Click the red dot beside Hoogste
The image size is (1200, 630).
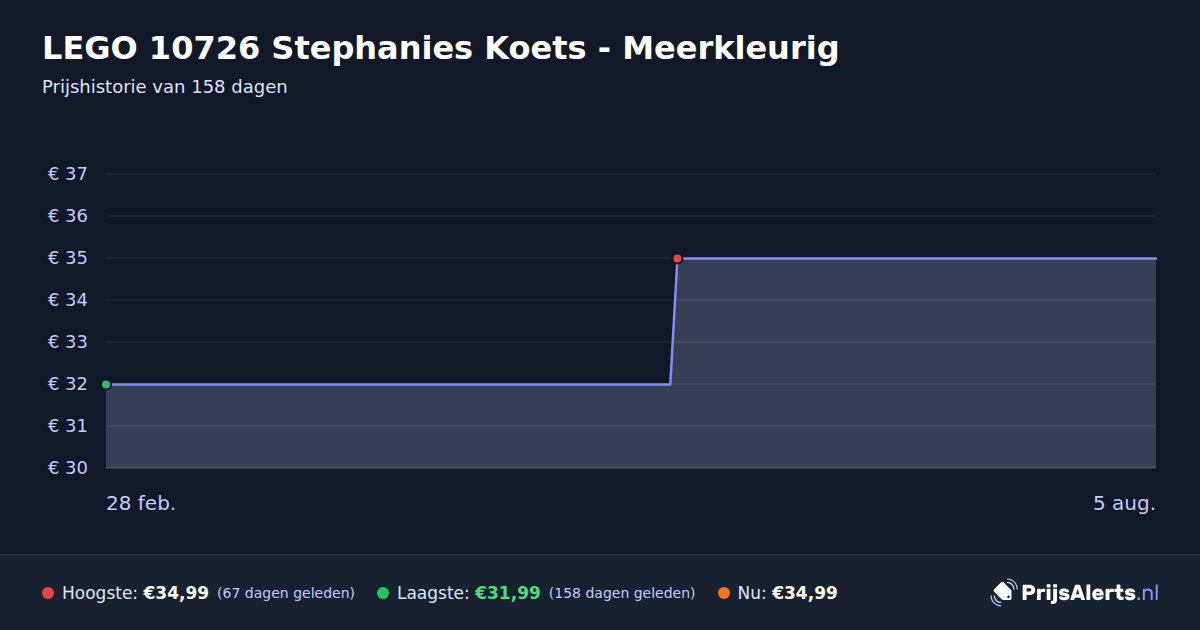click(x=48, y=593)
